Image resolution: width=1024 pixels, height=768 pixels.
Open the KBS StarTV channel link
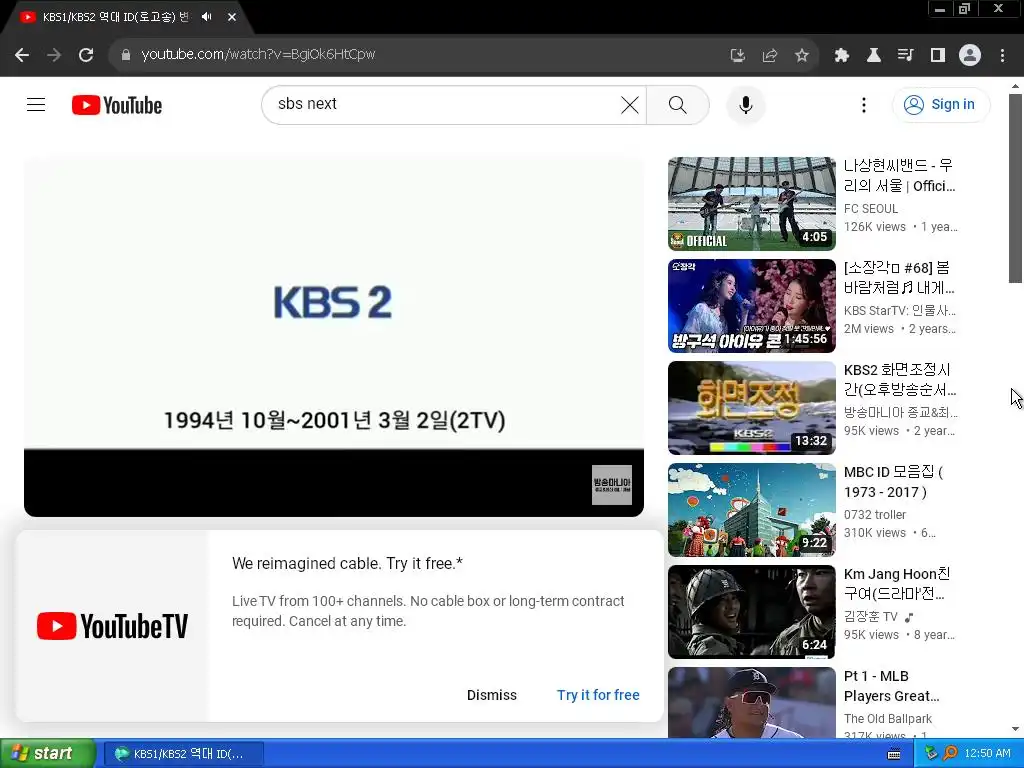[x=899, y=311]
